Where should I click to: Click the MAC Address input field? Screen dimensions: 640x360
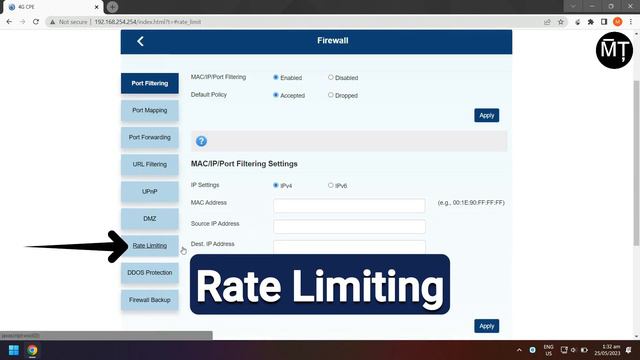click(349, 205)
